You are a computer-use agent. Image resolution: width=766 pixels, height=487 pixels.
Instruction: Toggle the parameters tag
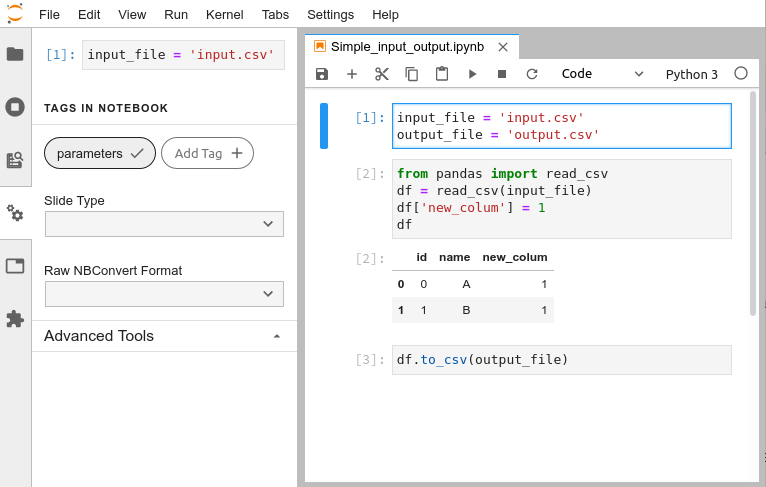pyautogui.click(x=100, y=153)
